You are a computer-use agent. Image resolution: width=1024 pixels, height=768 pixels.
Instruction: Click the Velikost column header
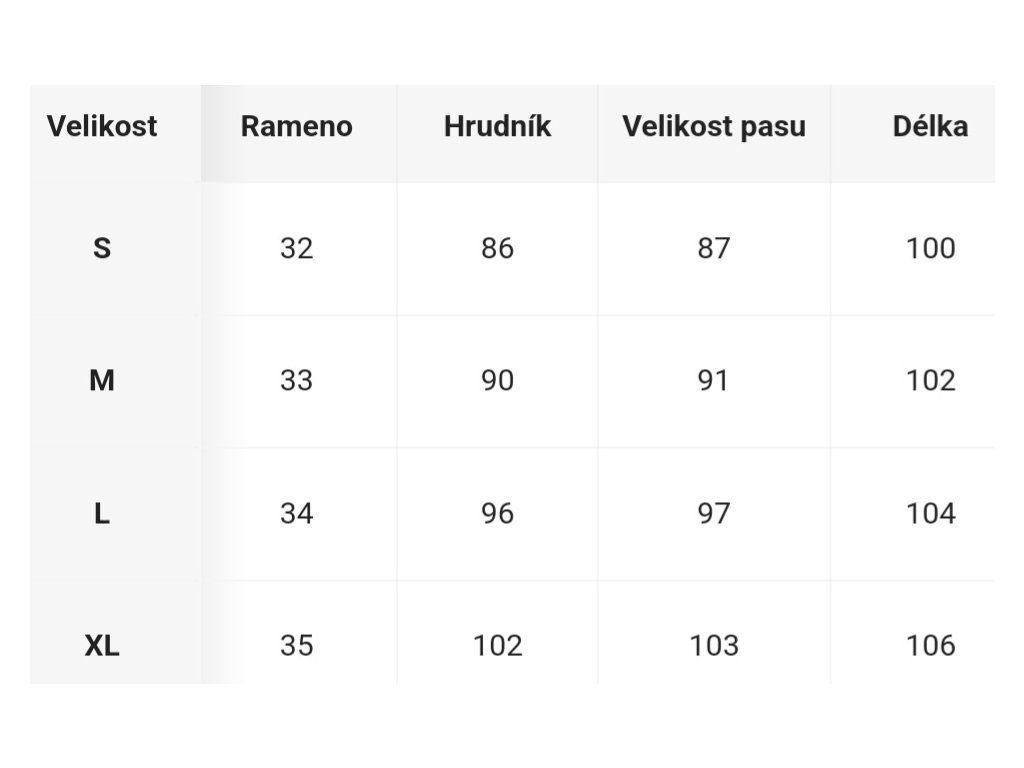pos(102,126)
